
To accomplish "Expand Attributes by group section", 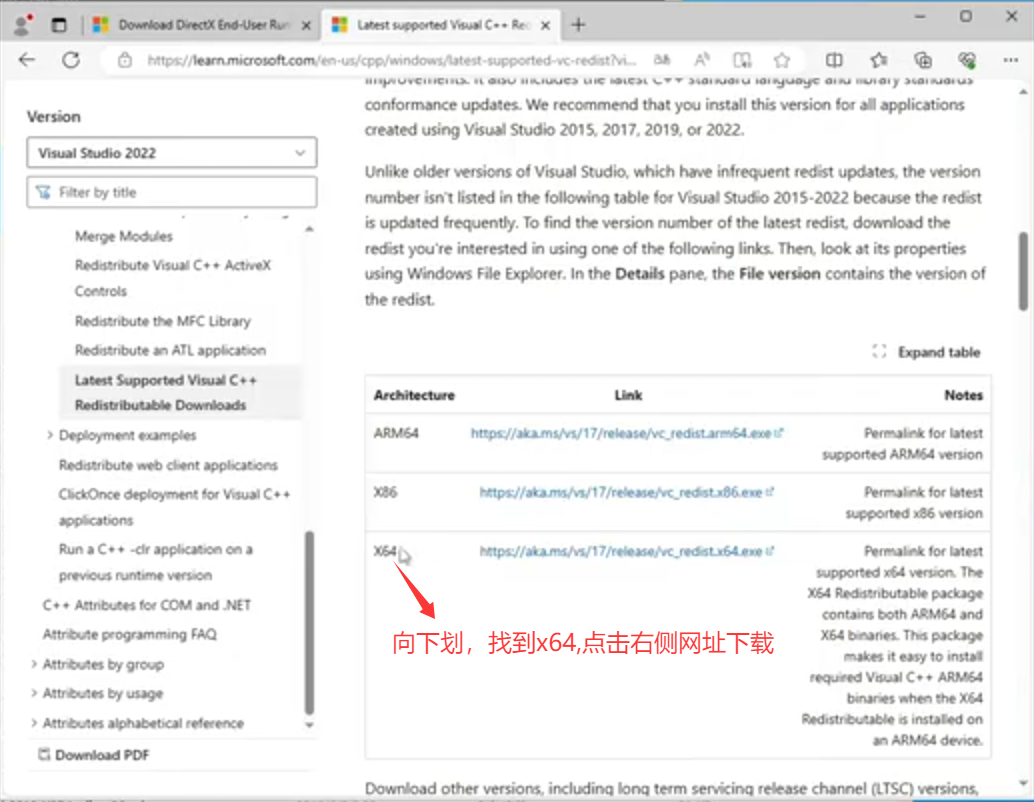I will tap(35, 664).
